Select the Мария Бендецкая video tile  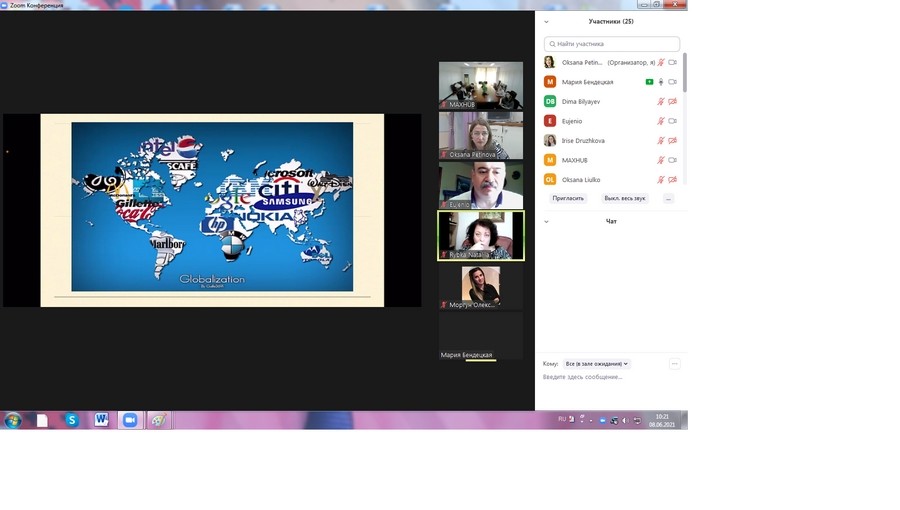tap(481, 336)
